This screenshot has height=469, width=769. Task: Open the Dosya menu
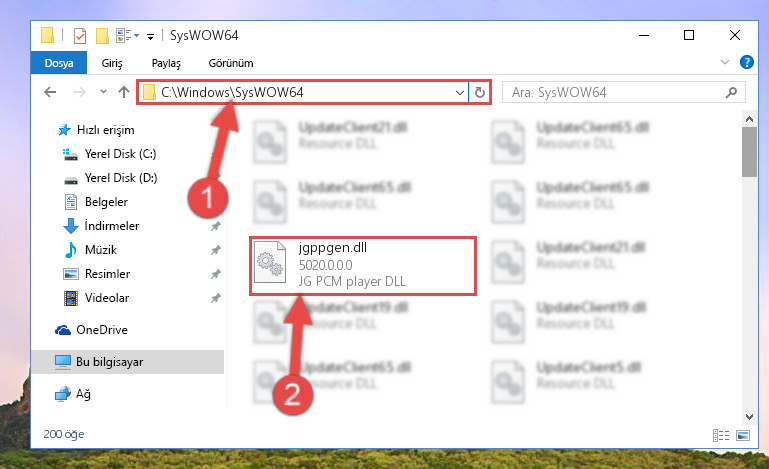pos(59,63)
